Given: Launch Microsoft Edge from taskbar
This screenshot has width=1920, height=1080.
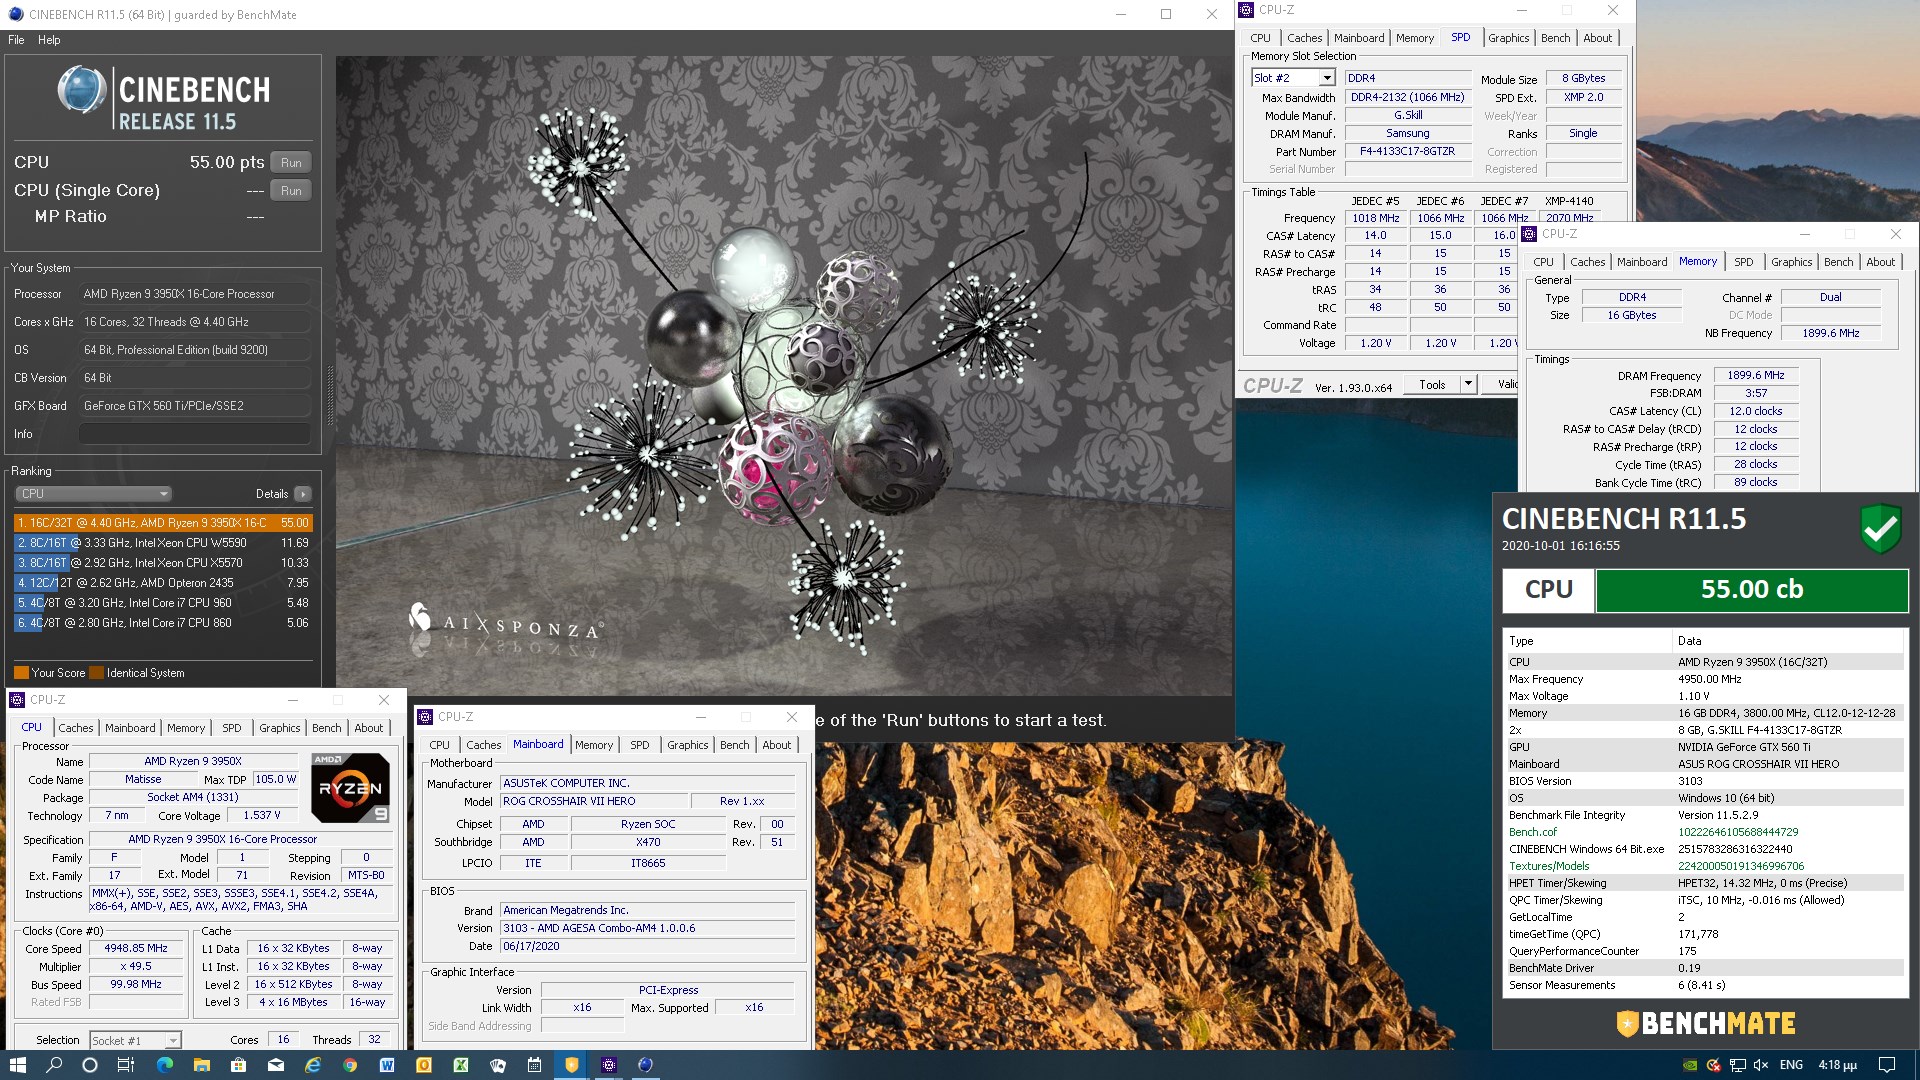Looking at the screenshot, I should 165,1065.
